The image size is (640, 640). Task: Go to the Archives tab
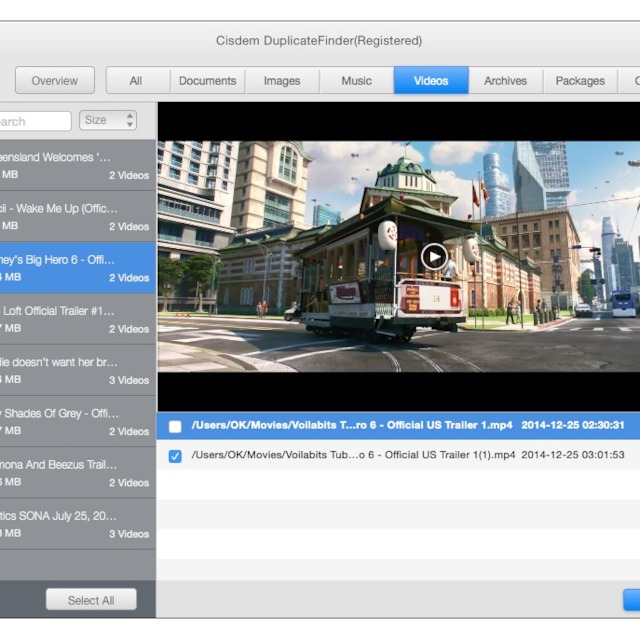tap(505, 81)
